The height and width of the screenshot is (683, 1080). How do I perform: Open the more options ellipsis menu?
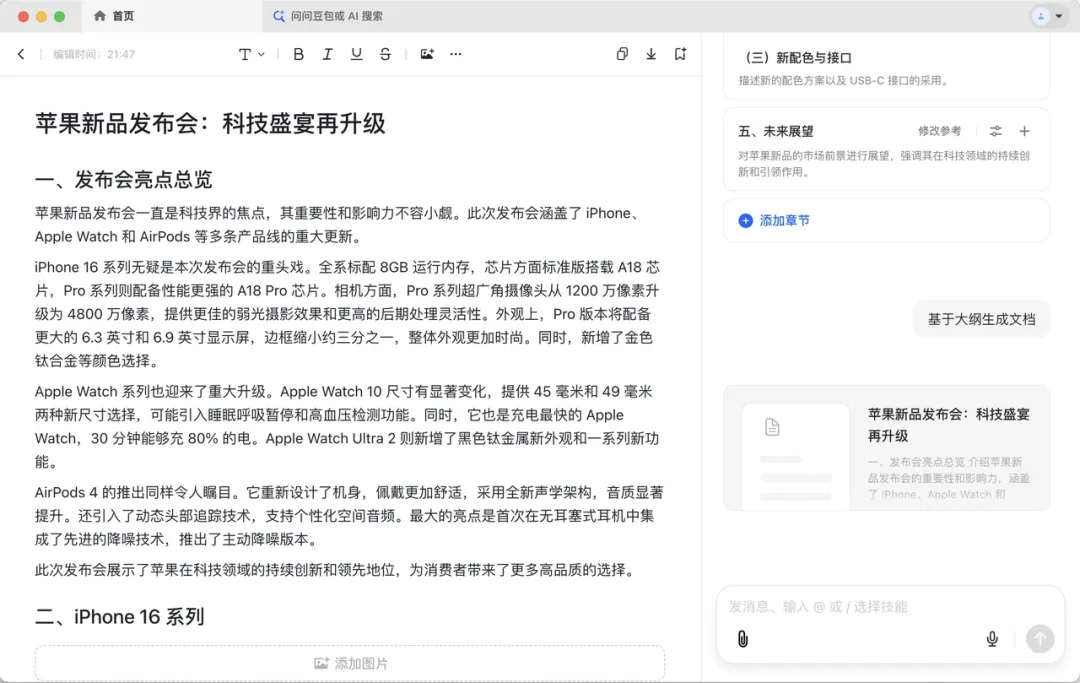[456, 54]
